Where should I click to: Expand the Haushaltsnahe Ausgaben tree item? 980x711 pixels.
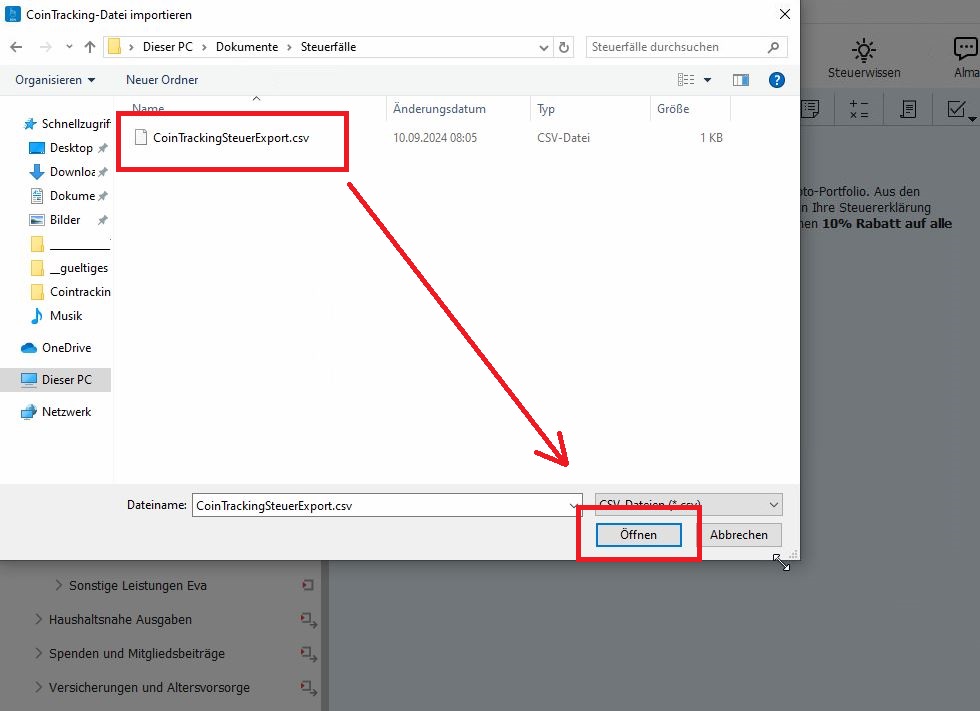(x=39, y=620)
